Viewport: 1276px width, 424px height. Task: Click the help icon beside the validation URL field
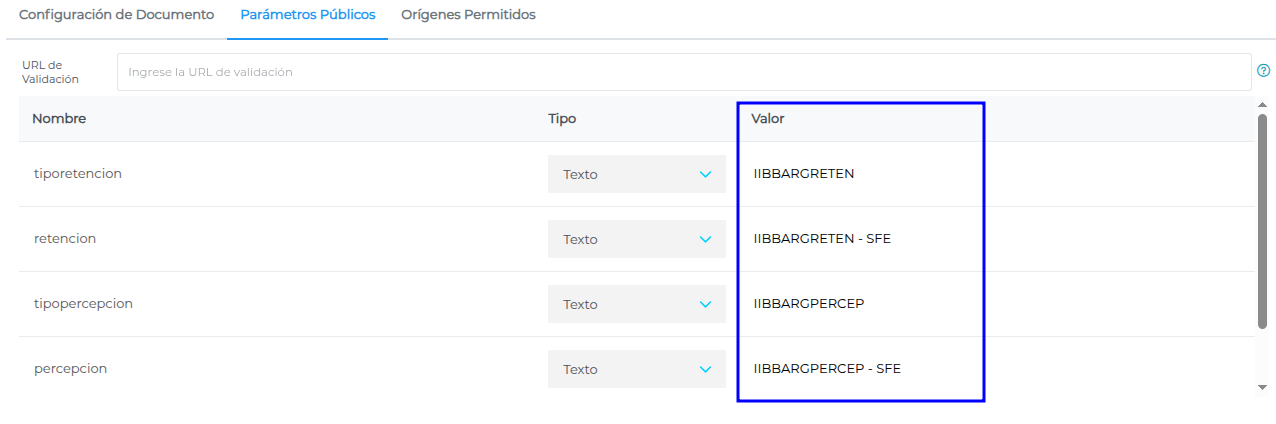1263,71
